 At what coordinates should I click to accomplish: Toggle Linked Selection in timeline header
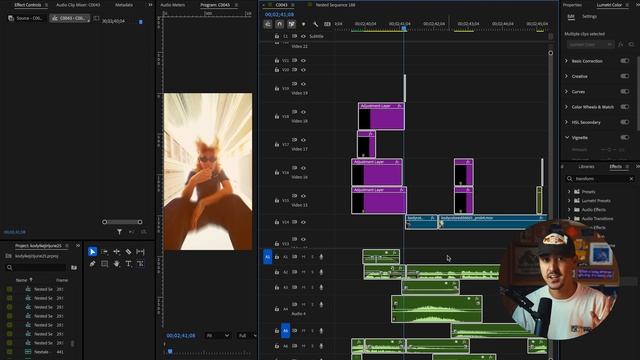[x=291, y=24]
